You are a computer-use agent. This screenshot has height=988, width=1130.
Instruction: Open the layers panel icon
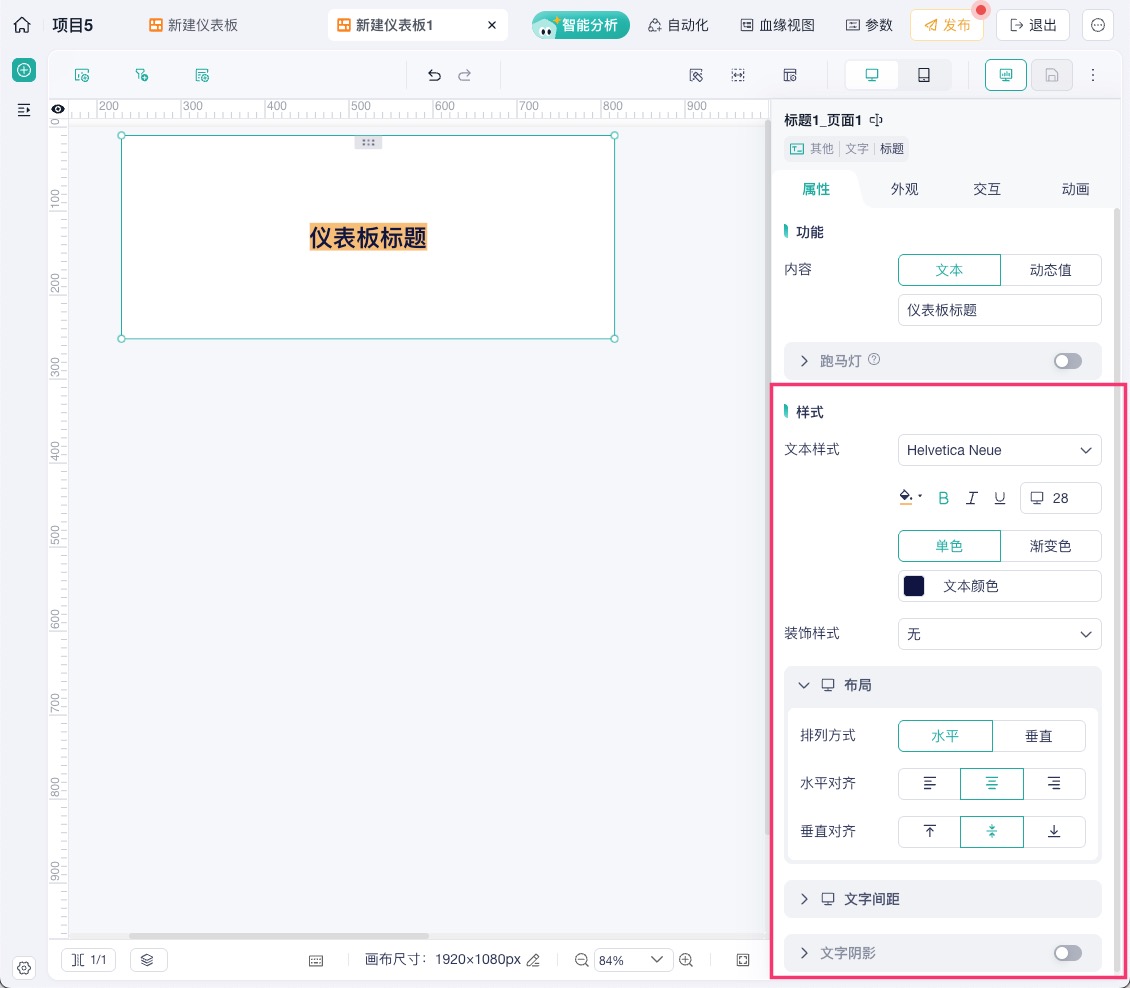click(148, 960)
